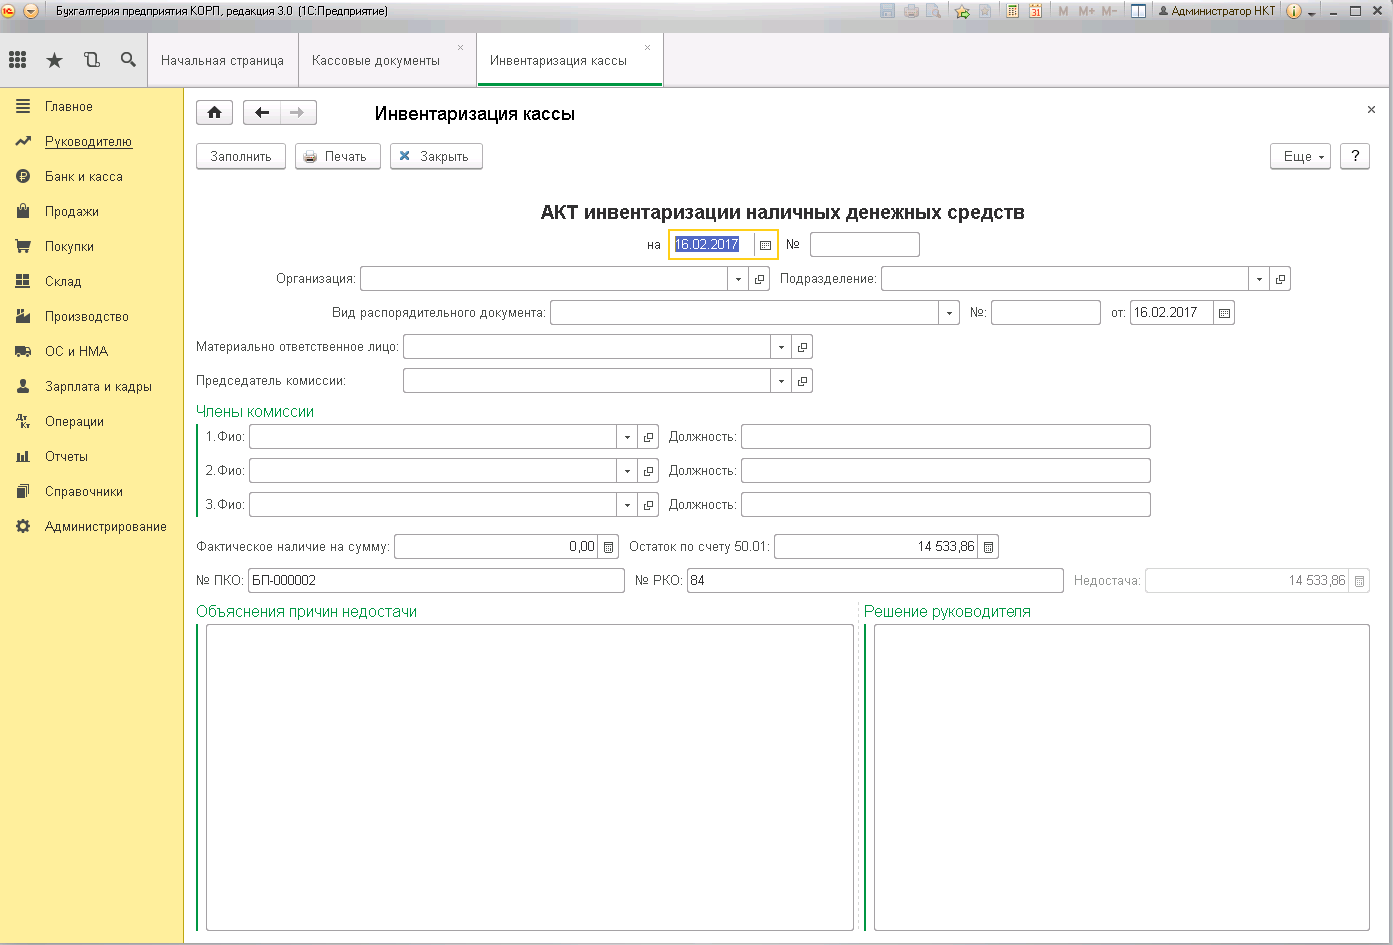Click the 1.Фио Должность field
The image size is (1393, 945).
coord(946,437)
